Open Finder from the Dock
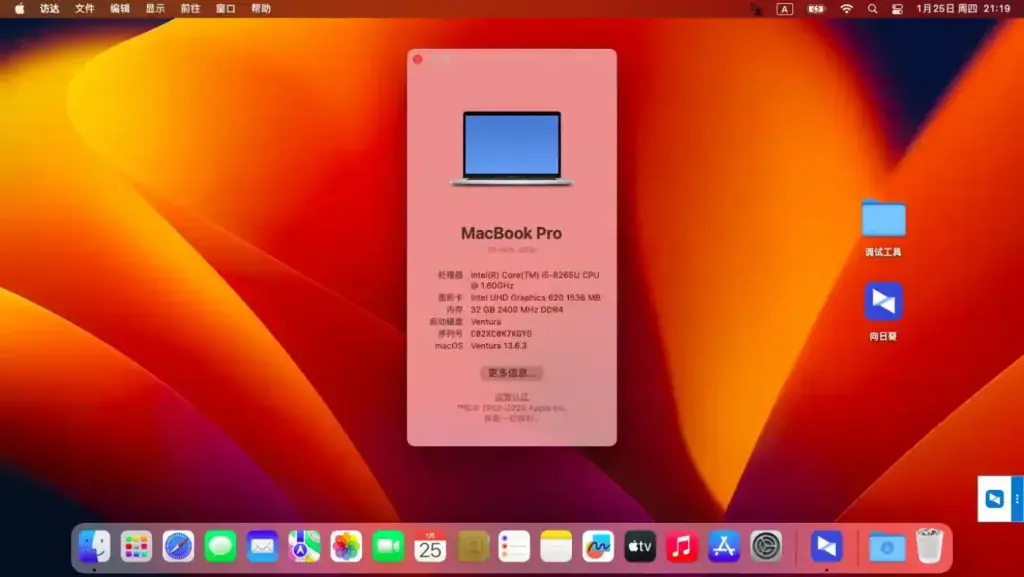 94,546
